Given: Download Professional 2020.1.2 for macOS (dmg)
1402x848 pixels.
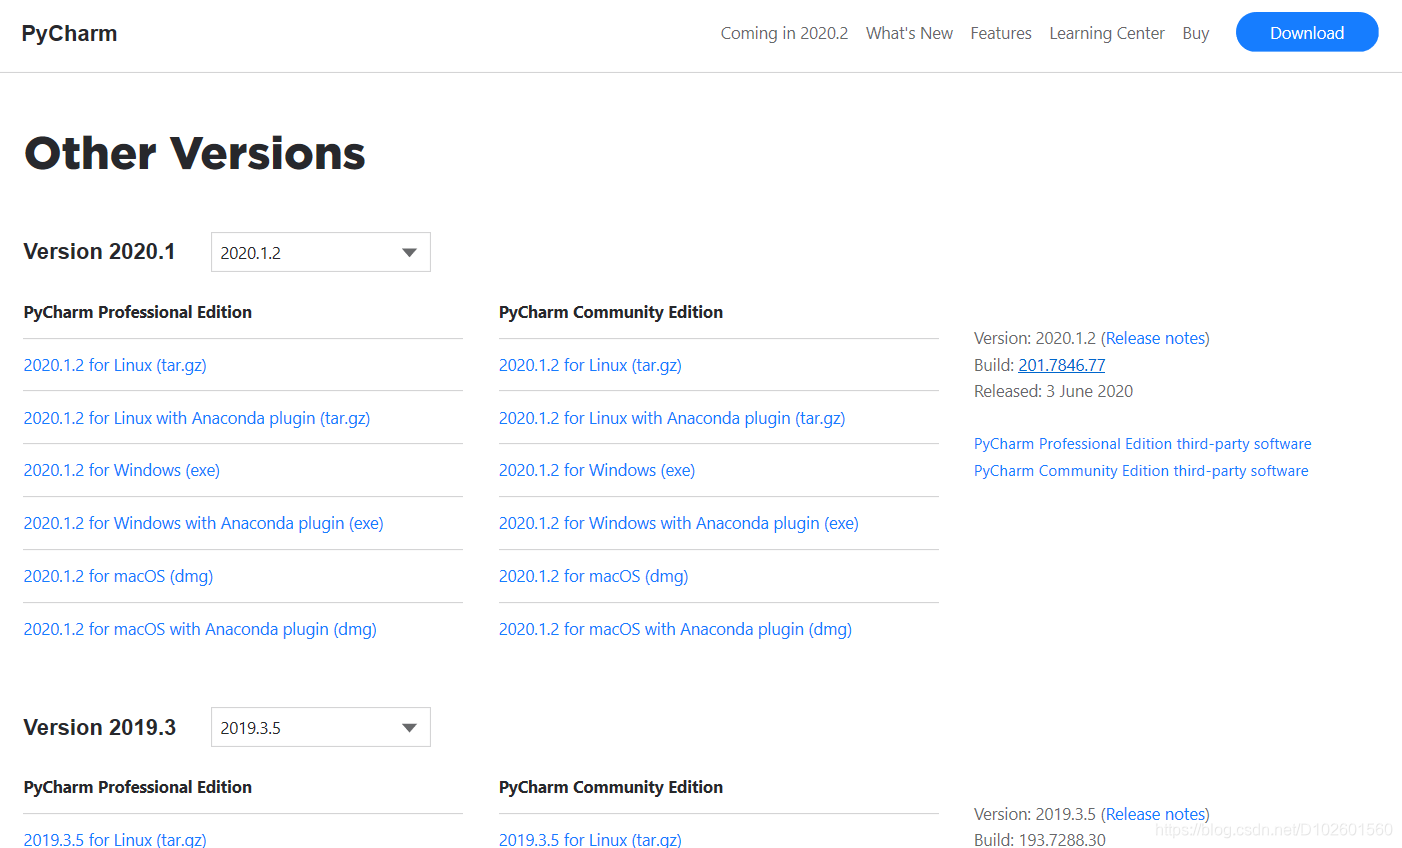Looking at the screenshot, I should click(x=118, y=576).
